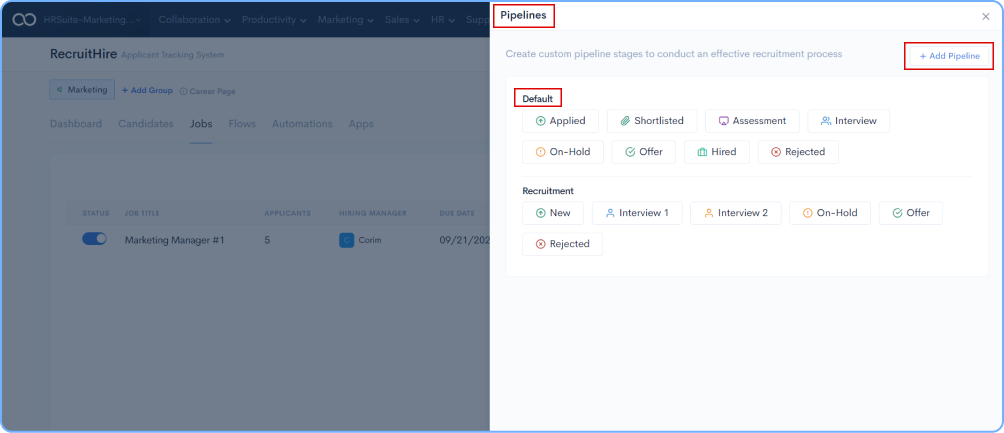Expand the HRSuite-Marketing workspace selector

coord(92,19)
